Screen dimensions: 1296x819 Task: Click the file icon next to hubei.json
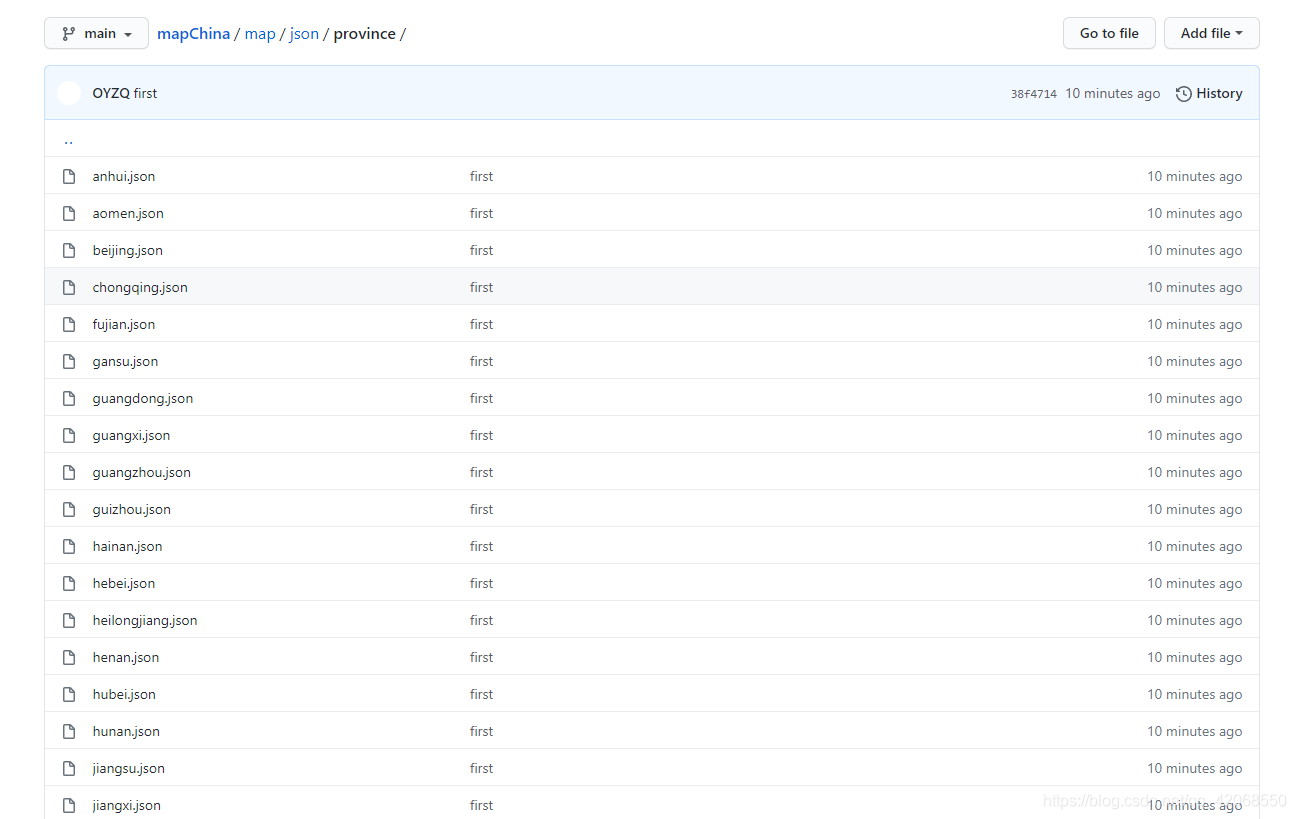point(69,694)
